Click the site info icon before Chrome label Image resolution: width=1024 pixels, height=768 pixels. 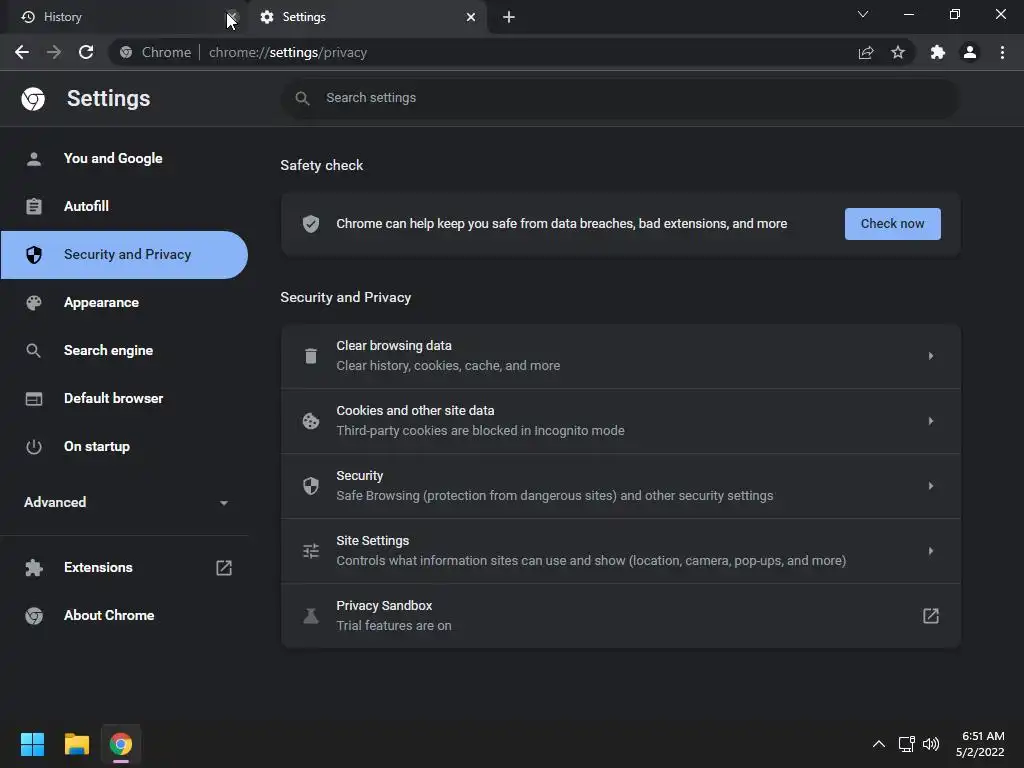click(x=126, y=52)
